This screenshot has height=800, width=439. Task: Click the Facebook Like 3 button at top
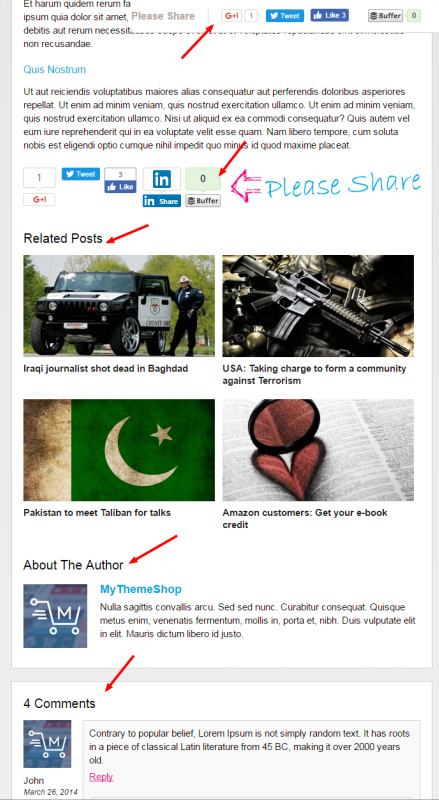tap(330, 15)
